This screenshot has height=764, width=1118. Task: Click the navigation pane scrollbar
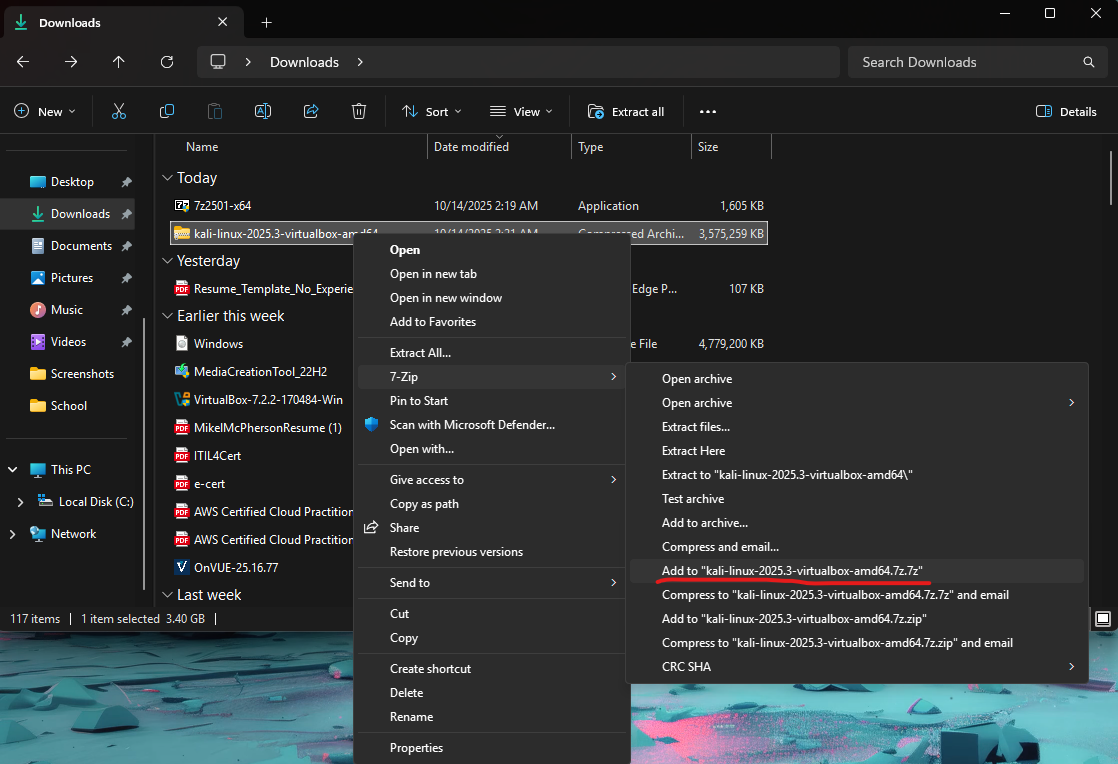(144, 453)
